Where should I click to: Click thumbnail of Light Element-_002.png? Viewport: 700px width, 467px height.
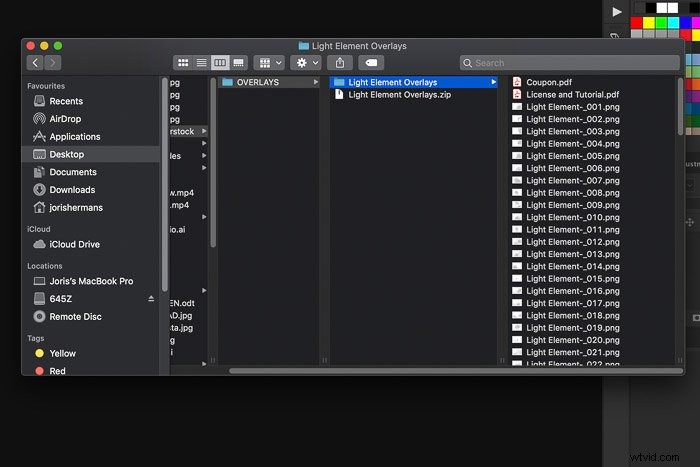517,119
